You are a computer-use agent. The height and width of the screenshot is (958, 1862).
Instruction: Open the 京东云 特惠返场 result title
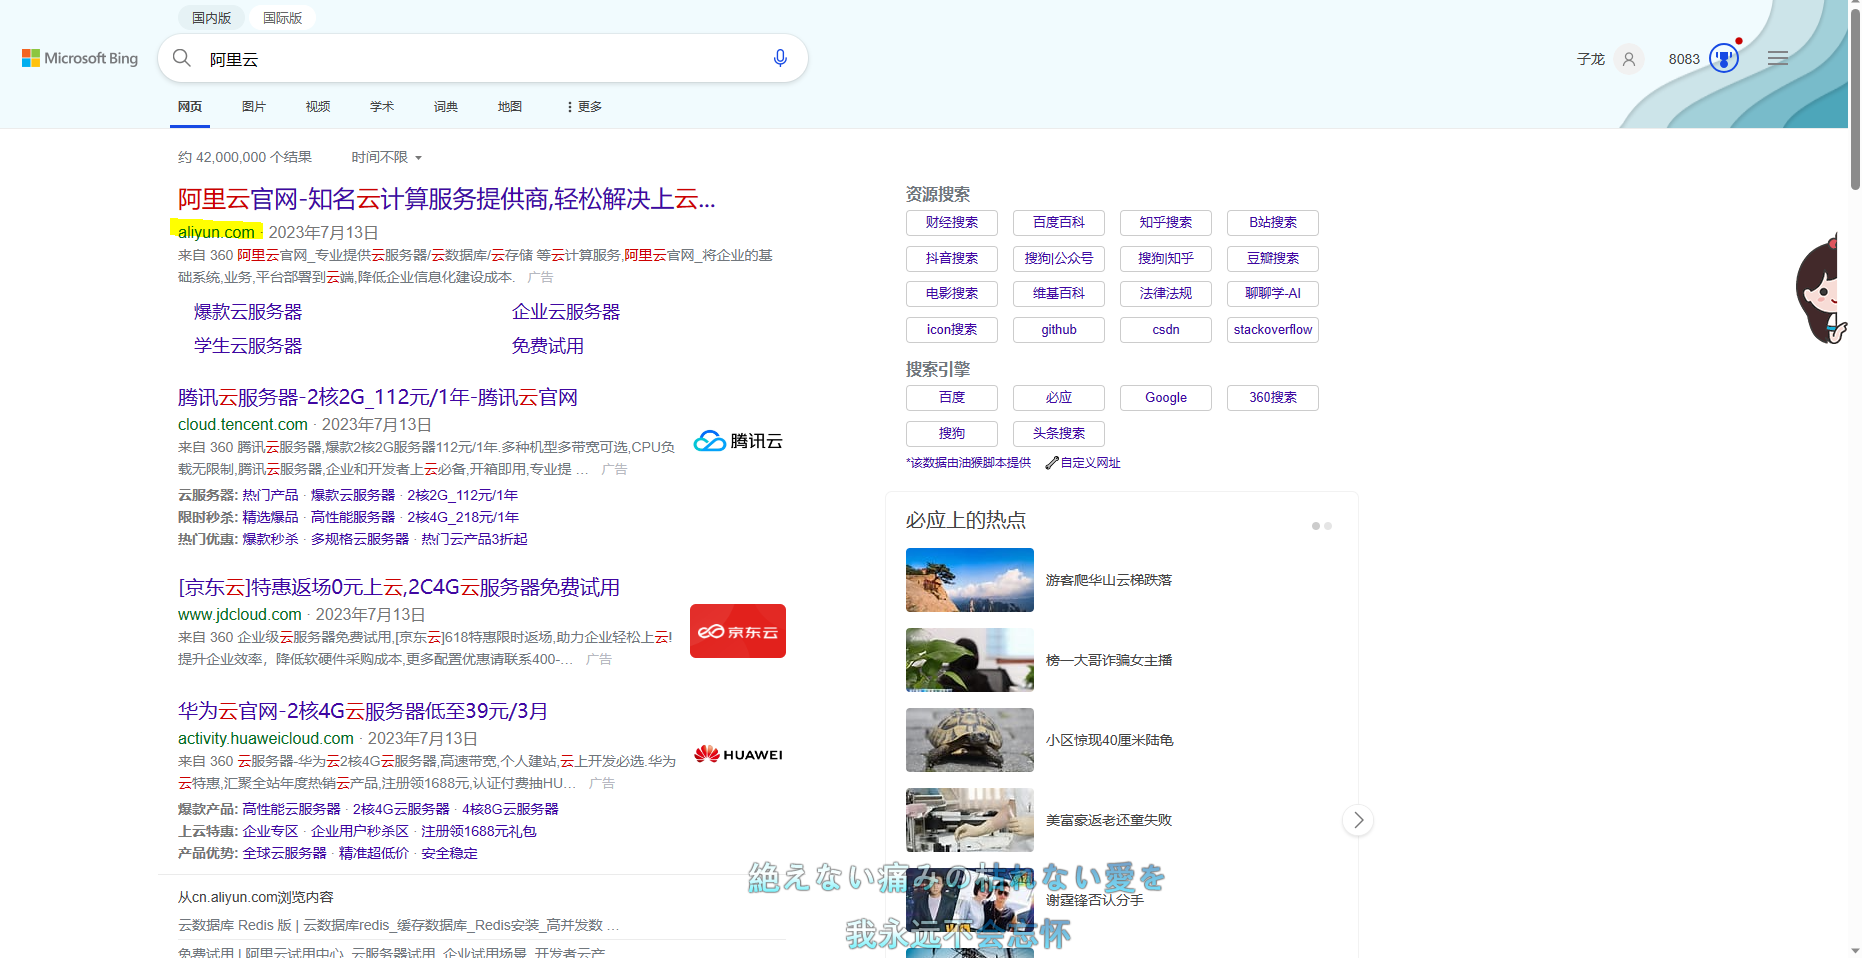(399, 587)
